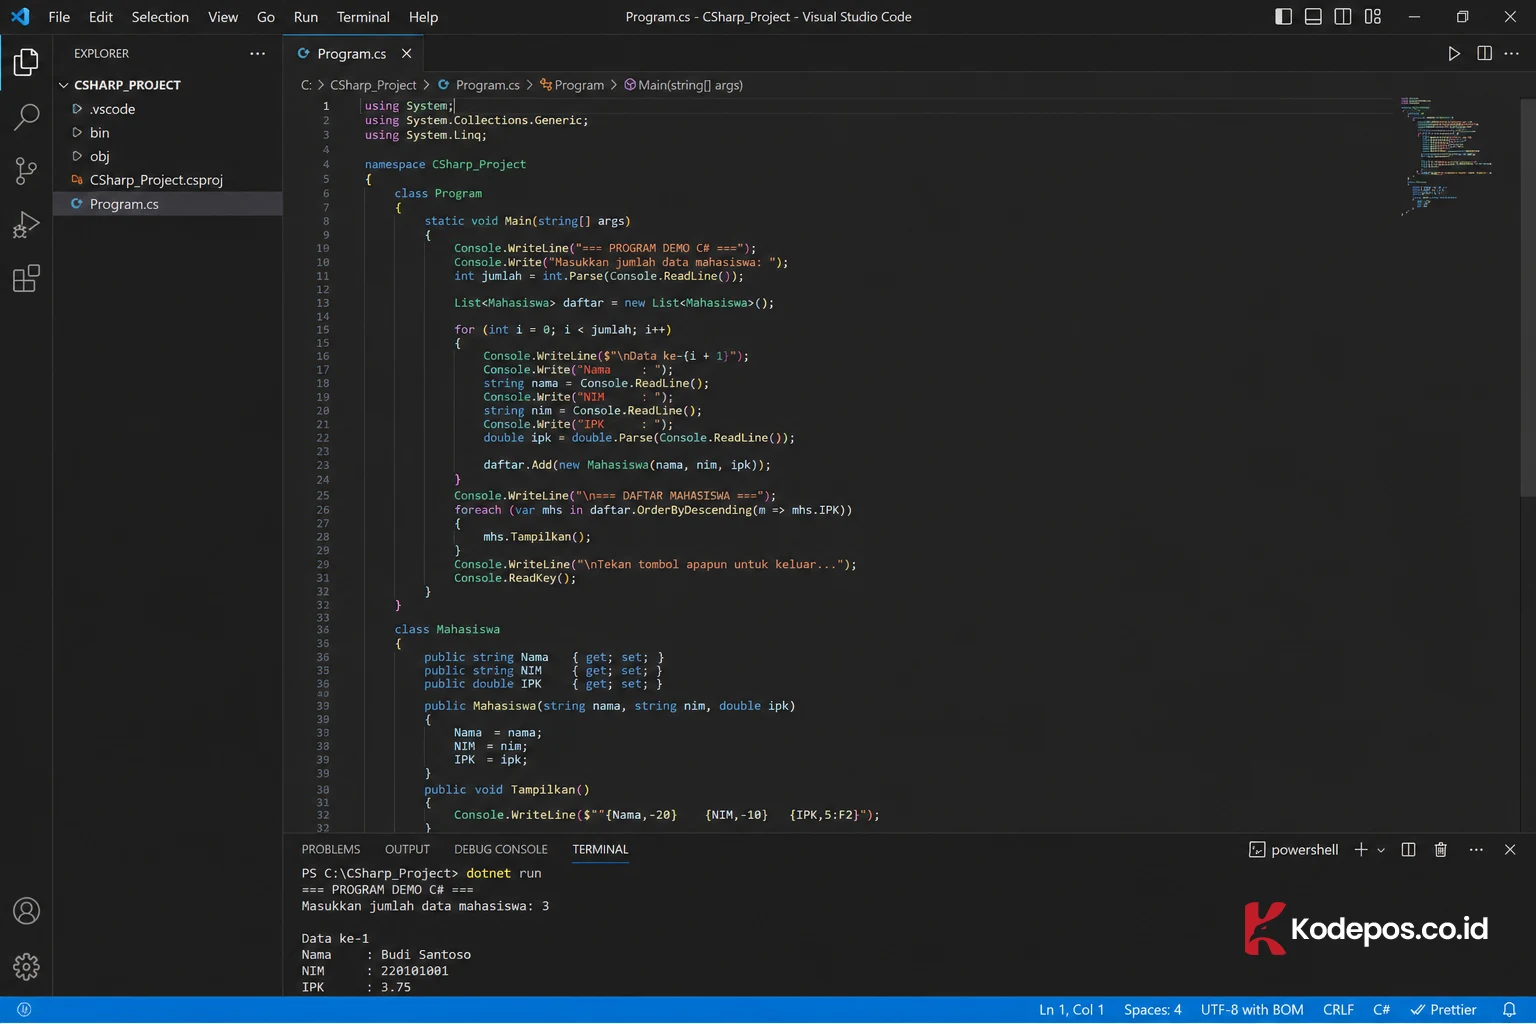
Task: Click the VS Code logo icon
Action: (20, 17)
